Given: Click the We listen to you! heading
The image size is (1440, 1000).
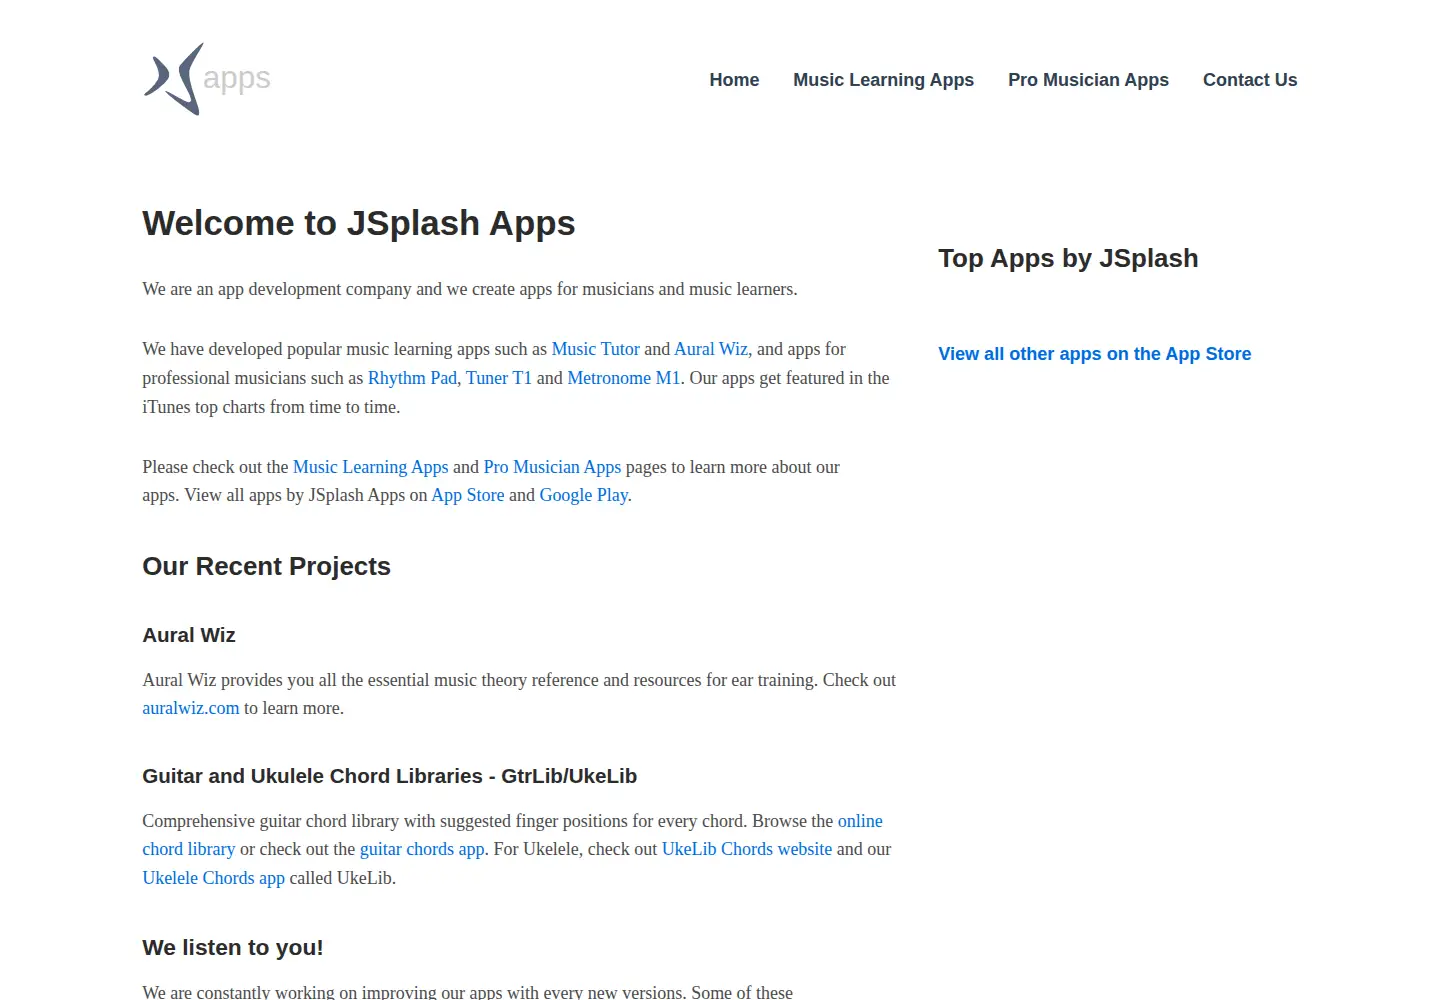Looking at the screenshot, I should point(233,948).
